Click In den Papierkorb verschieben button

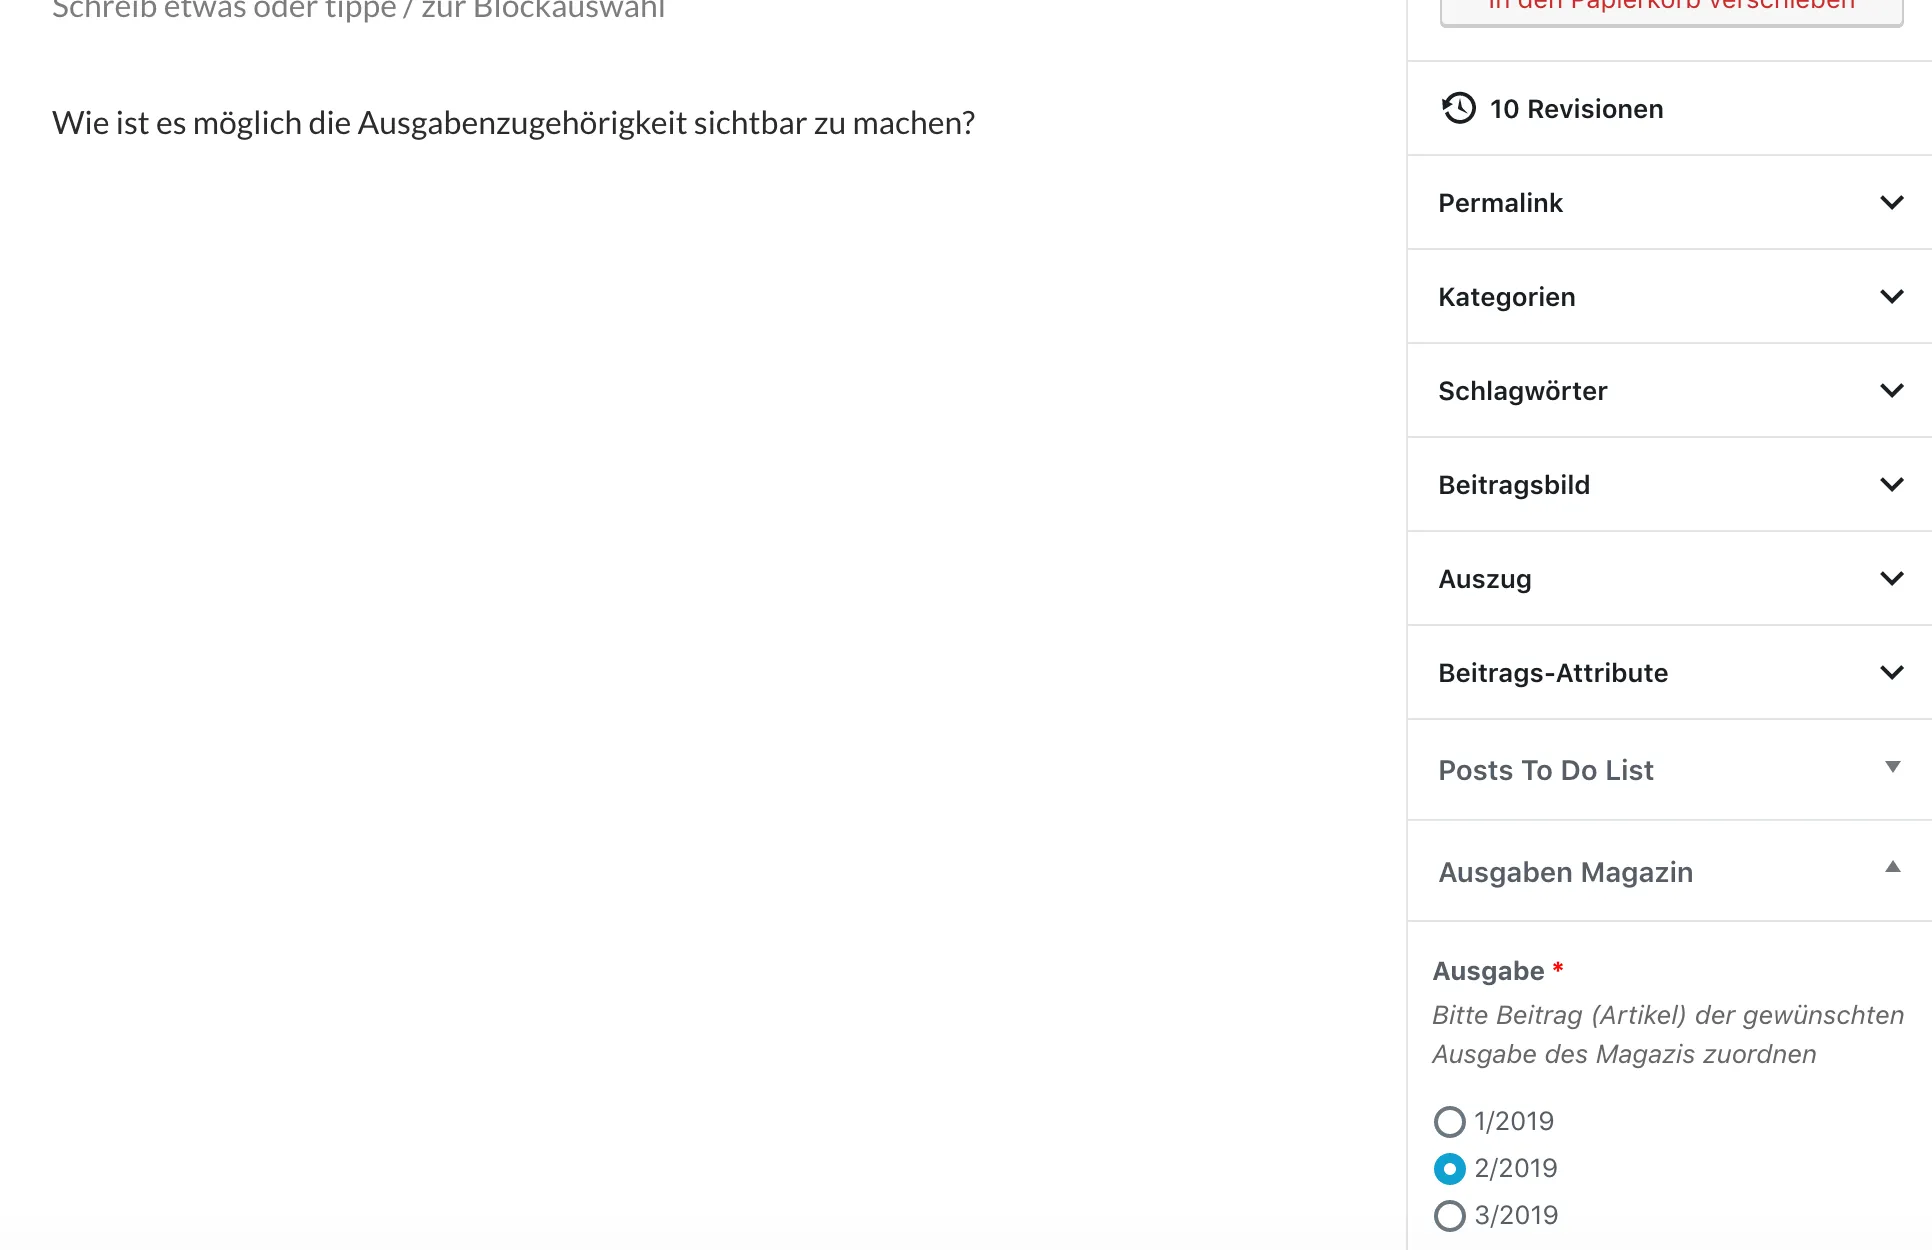click(x=1671, y=10)
